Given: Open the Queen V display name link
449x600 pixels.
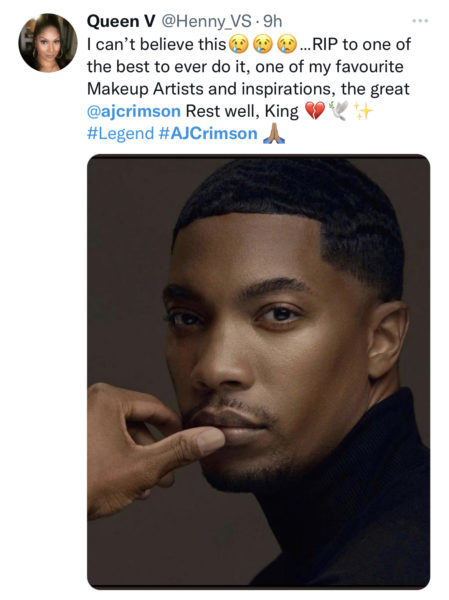Looking at the screenshot, I should click(121, 21).
